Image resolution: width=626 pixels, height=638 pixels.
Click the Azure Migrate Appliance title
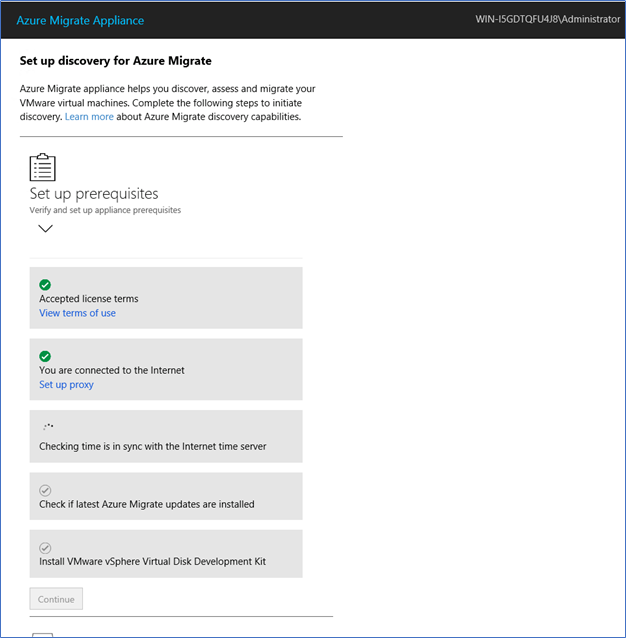(80, 20)
